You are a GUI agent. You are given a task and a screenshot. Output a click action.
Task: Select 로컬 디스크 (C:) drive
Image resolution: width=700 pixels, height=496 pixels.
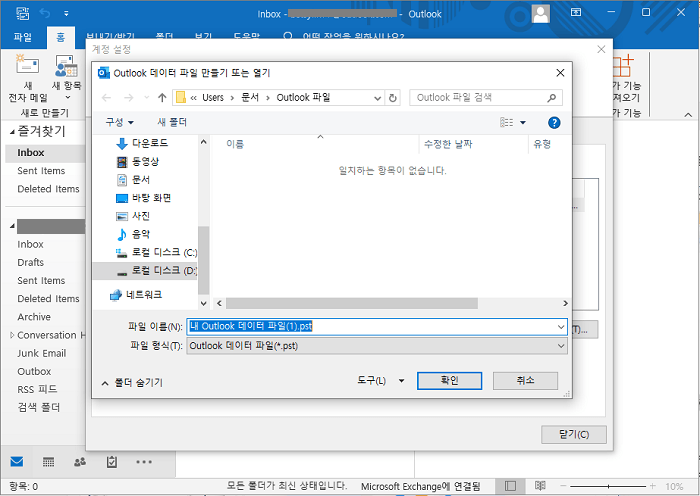click(156, 252)
